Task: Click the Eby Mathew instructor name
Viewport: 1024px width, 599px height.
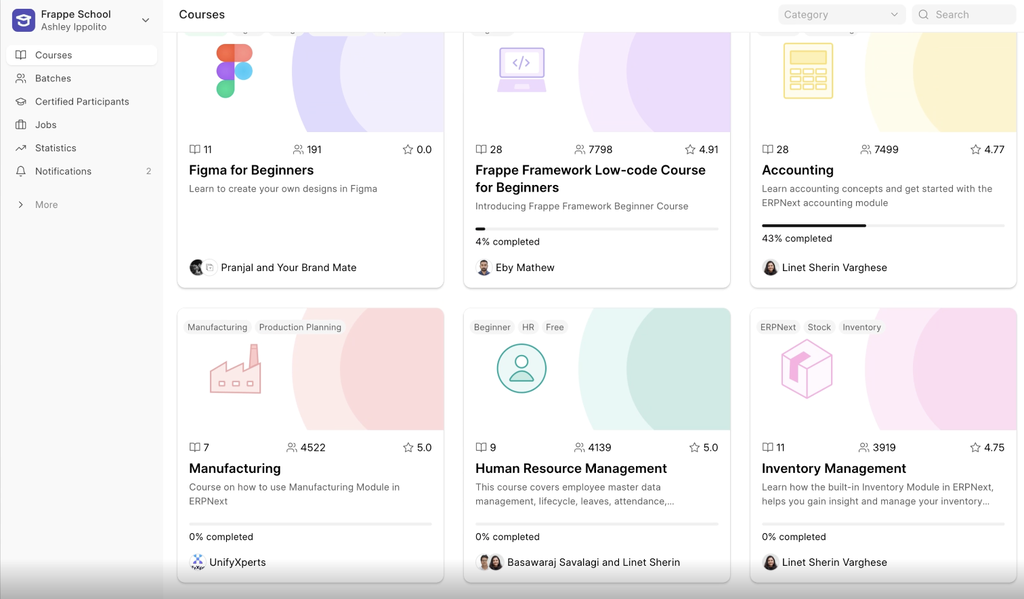Action: coord(524,268)
